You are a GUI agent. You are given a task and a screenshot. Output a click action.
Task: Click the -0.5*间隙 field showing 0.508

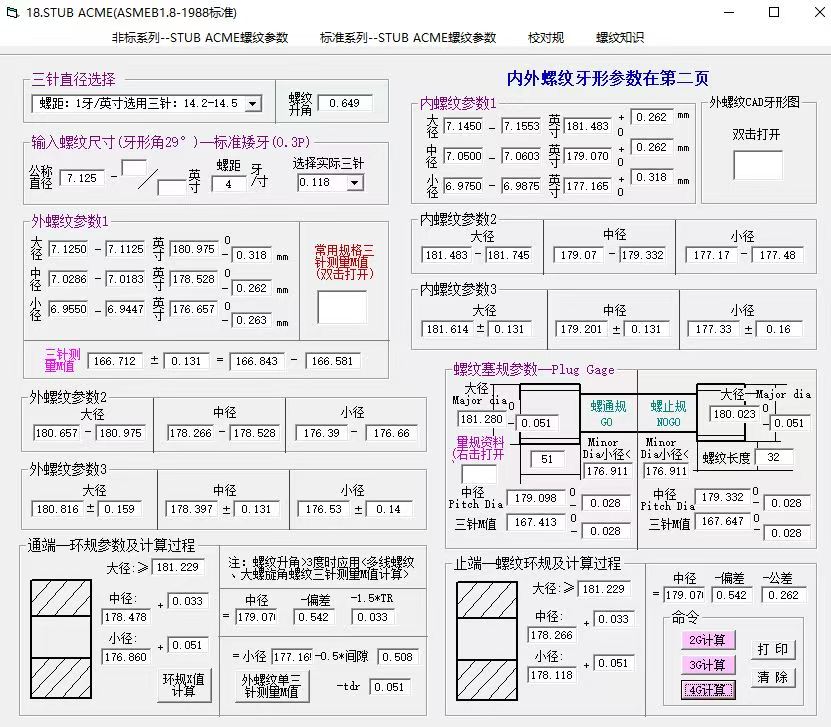click(398, 657)
